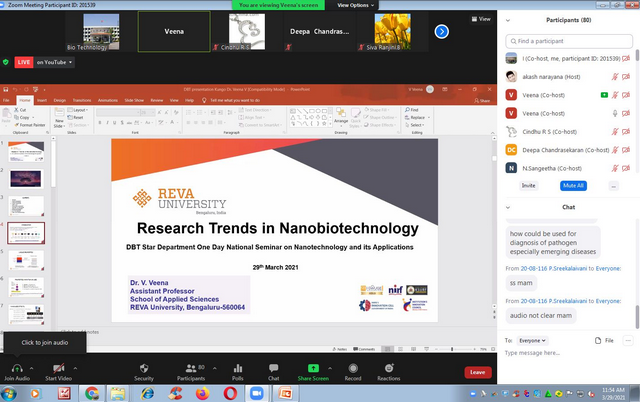
Task: Click the blue next-video arrow
Action: (x=442, y=31)
